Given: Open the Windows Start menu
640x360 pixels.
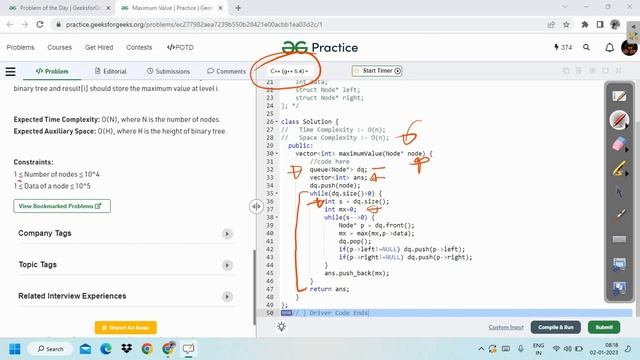Looking at the screenshot, I should [15, 349].
